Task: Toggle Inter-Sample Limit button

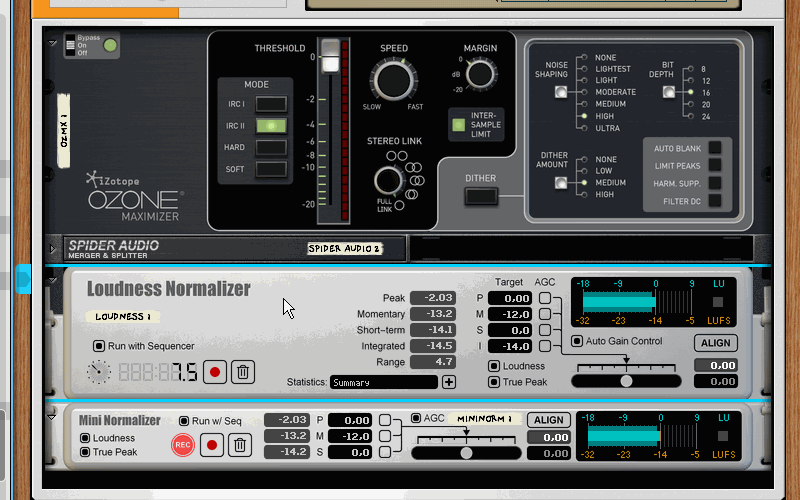Action: pyautogui.click(x=459, y=124)
